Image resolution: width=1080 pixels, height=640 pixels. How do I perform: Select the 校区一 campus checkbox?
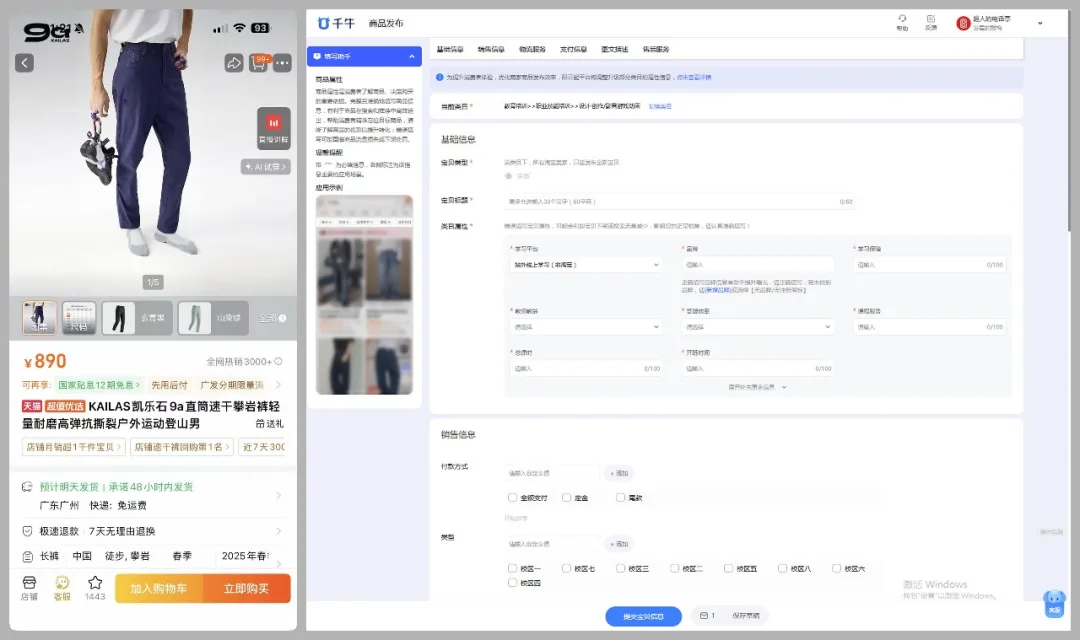click(x=512, y=567)
